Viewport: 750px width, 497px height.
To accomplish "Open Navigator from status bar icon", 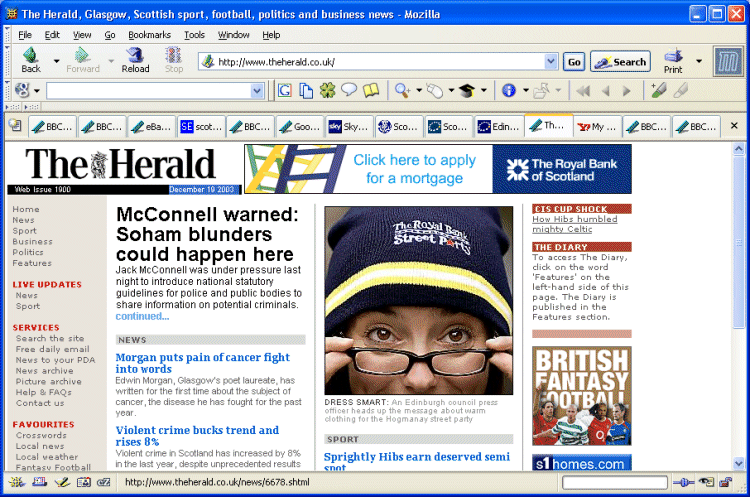I will click(x=17, y=482).
